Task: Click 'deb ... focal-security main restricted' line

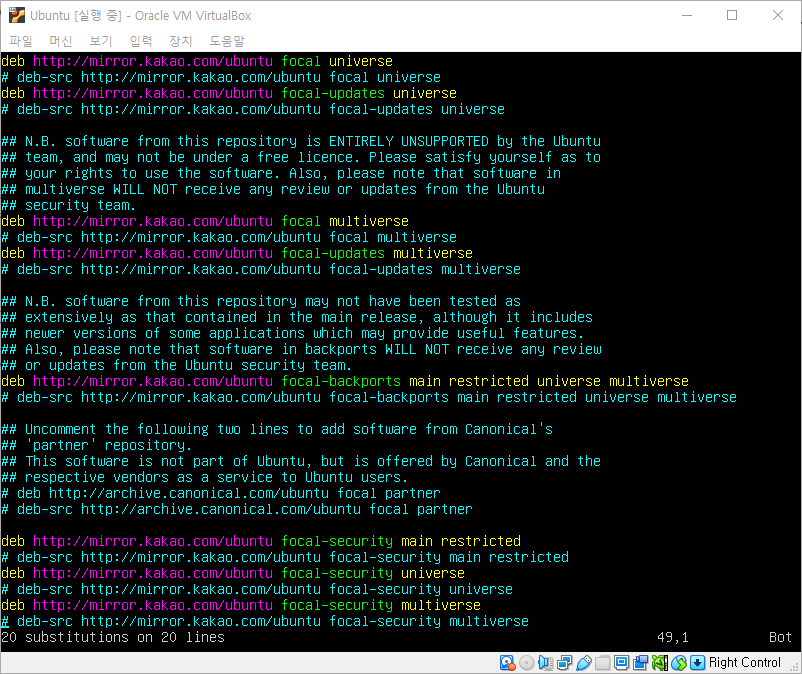Action: [261, 541]
